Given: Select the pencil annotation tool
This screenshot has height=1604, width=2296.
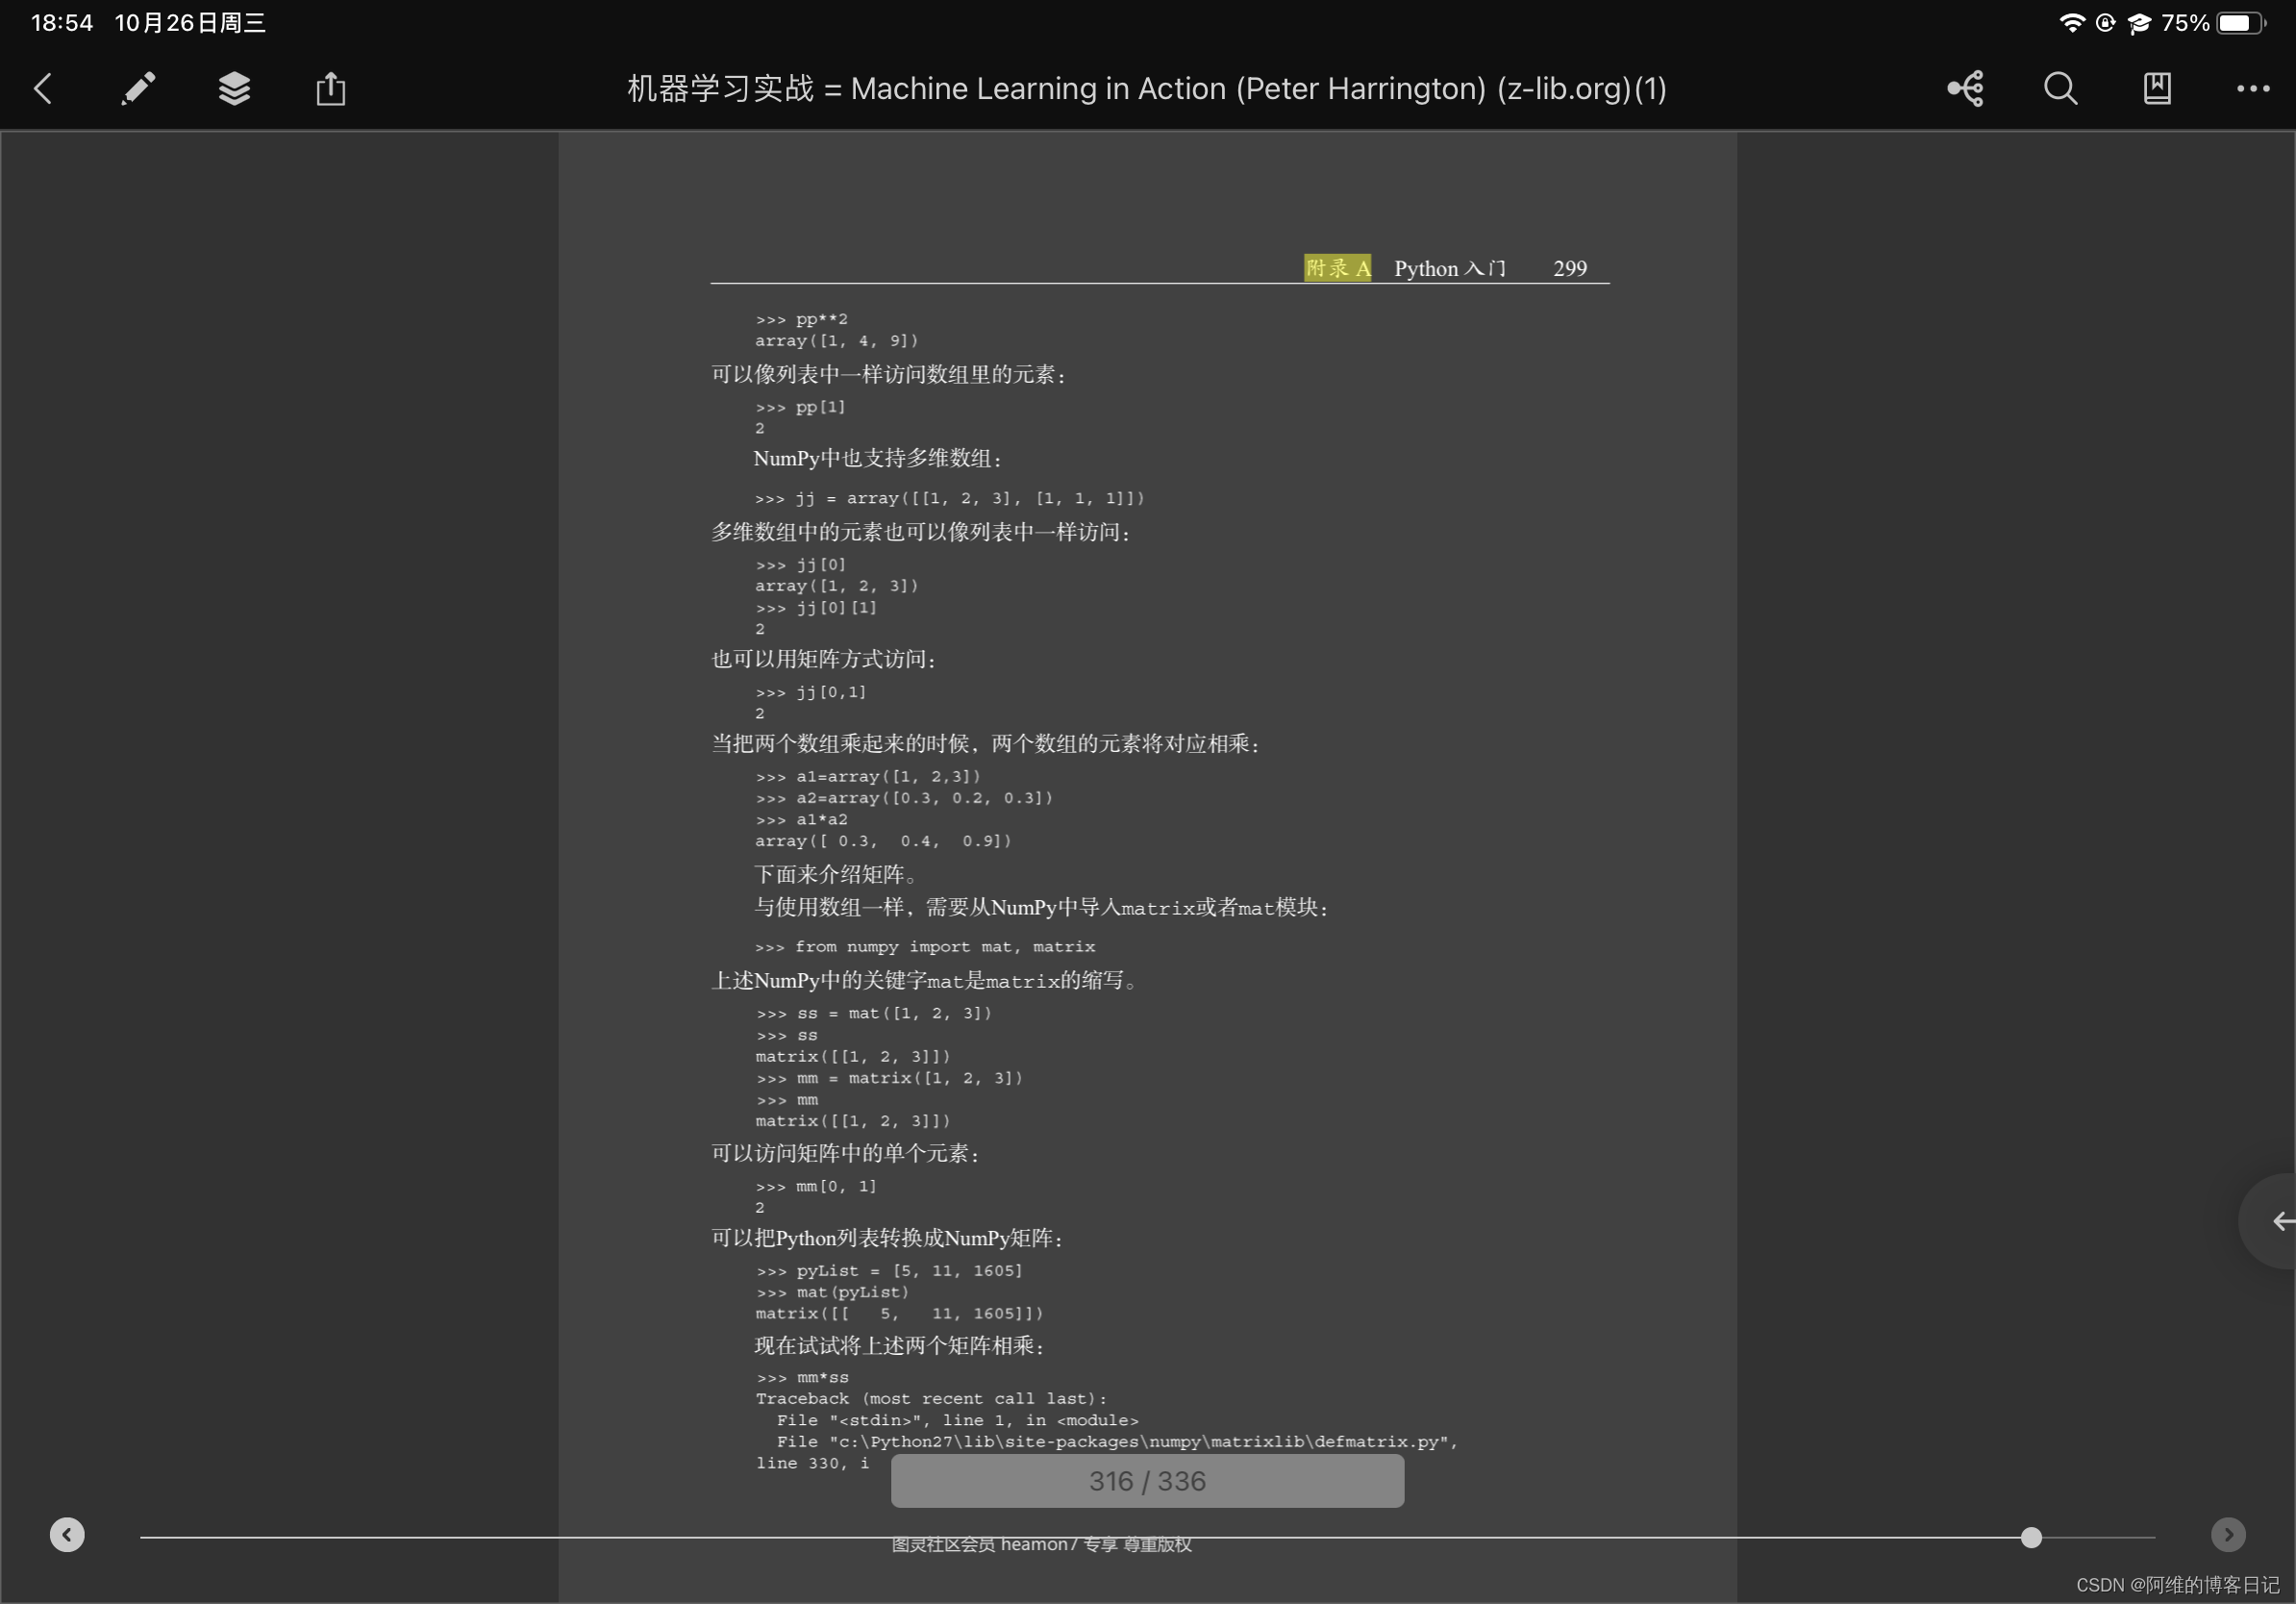Looking at the screenshot, I should pos(138,89).
